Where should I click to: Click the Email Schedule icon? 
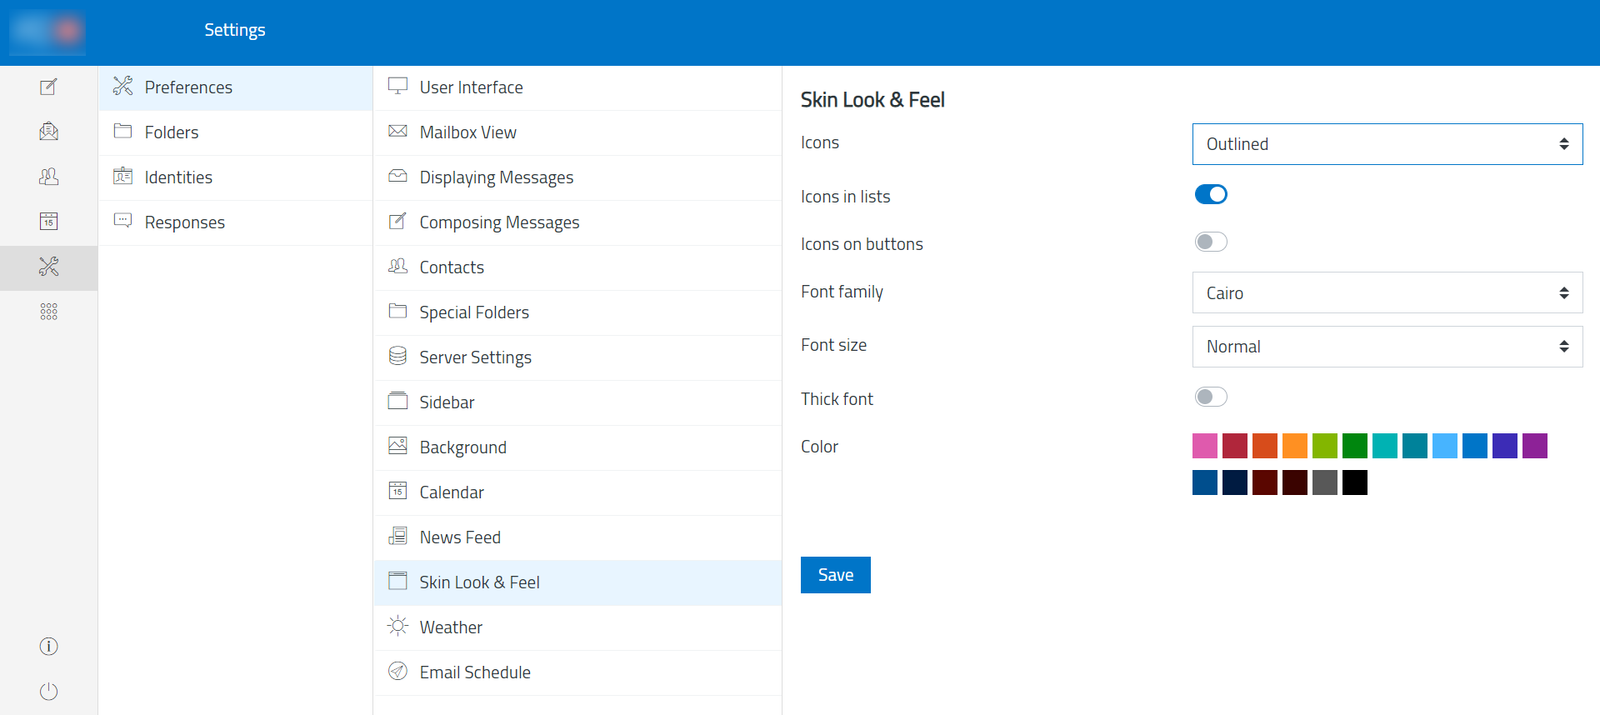click(397, 671)
